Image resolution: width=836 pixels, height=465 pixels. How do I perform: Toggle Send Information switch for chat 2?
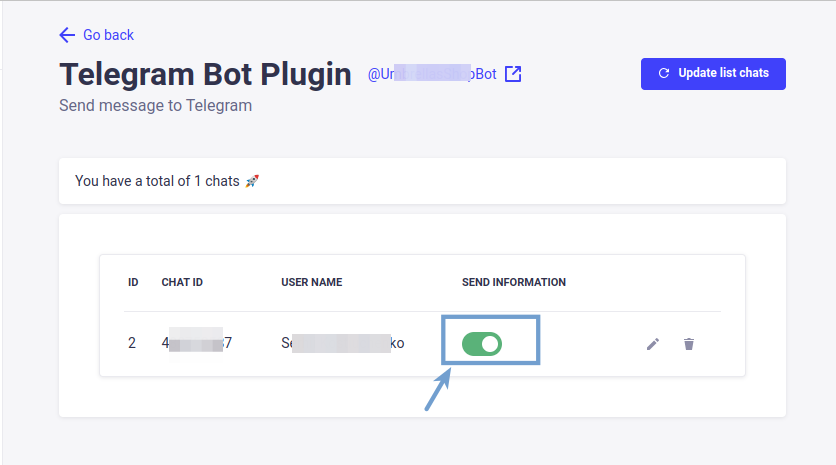(482, 344)
